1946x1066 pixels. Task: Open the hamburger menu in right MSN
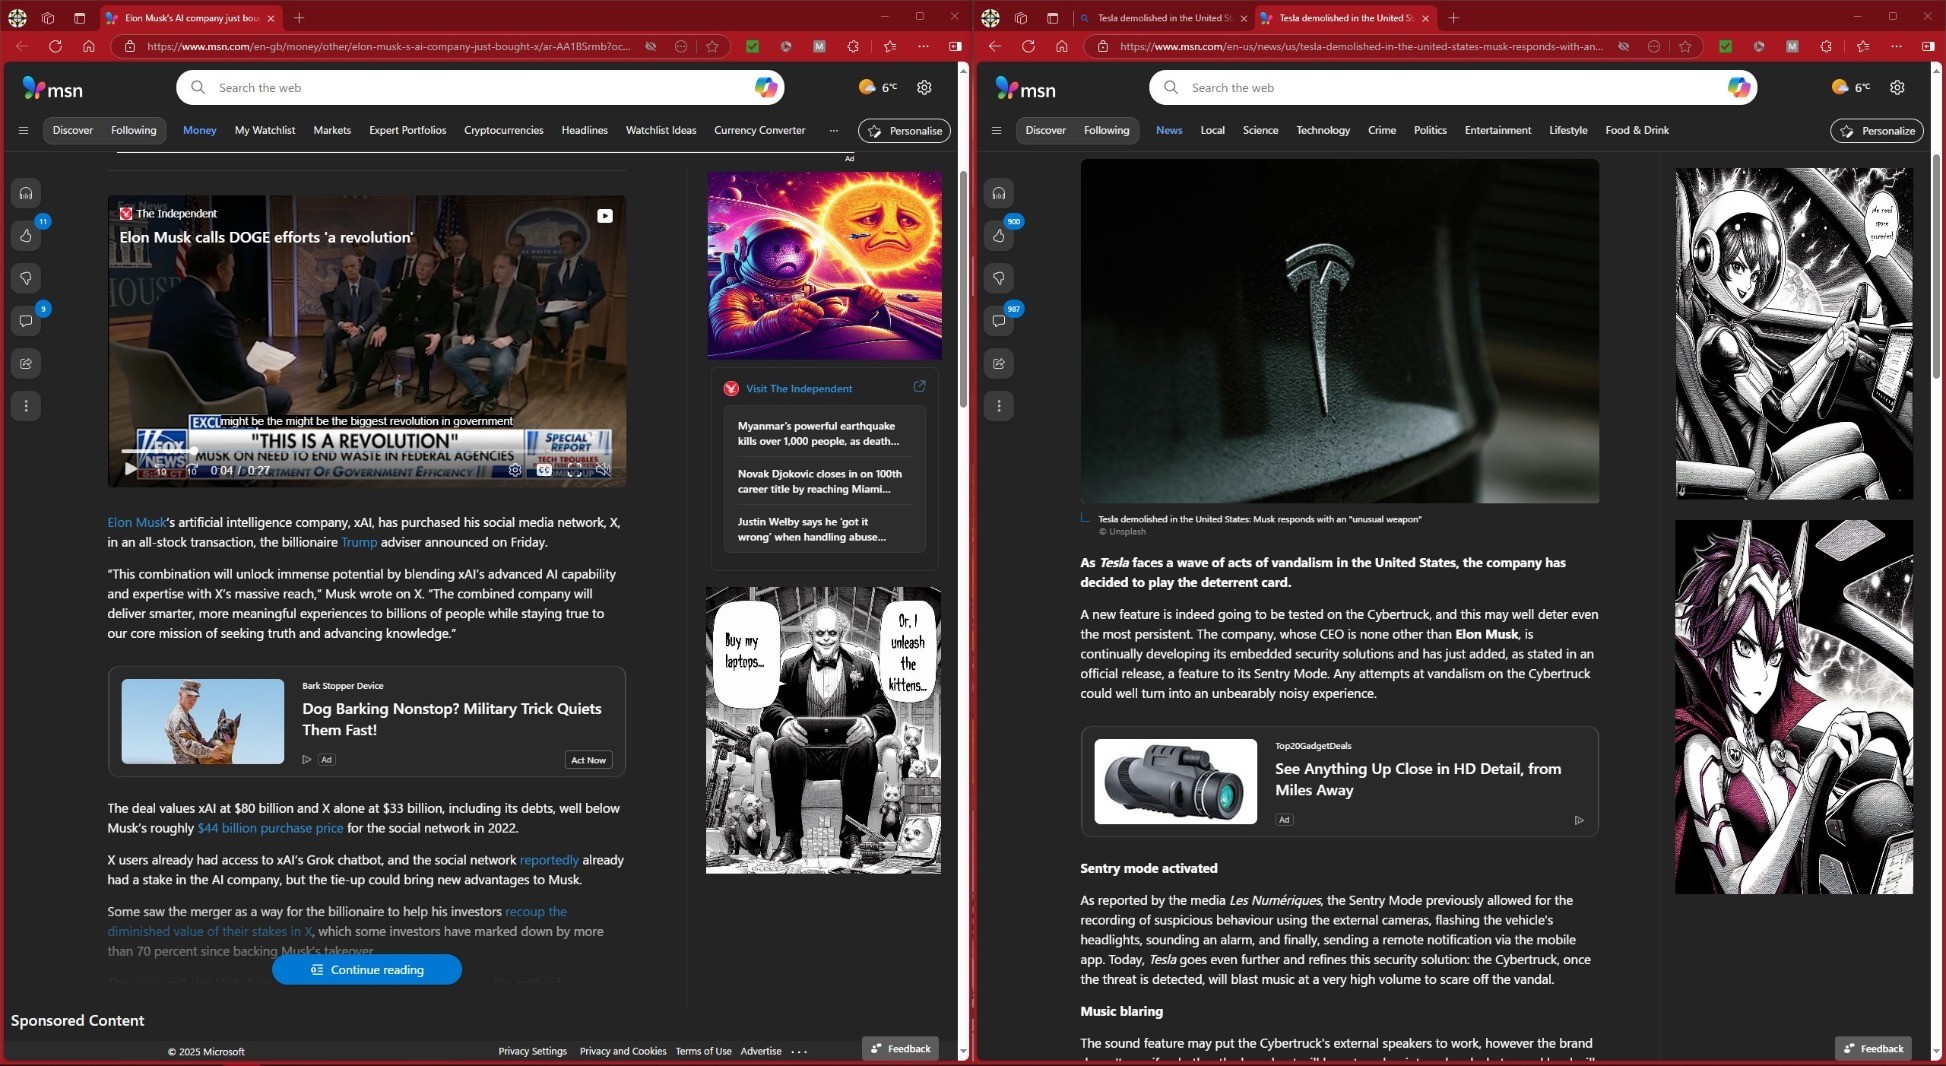pyautogui.click(x=996, y=130)
